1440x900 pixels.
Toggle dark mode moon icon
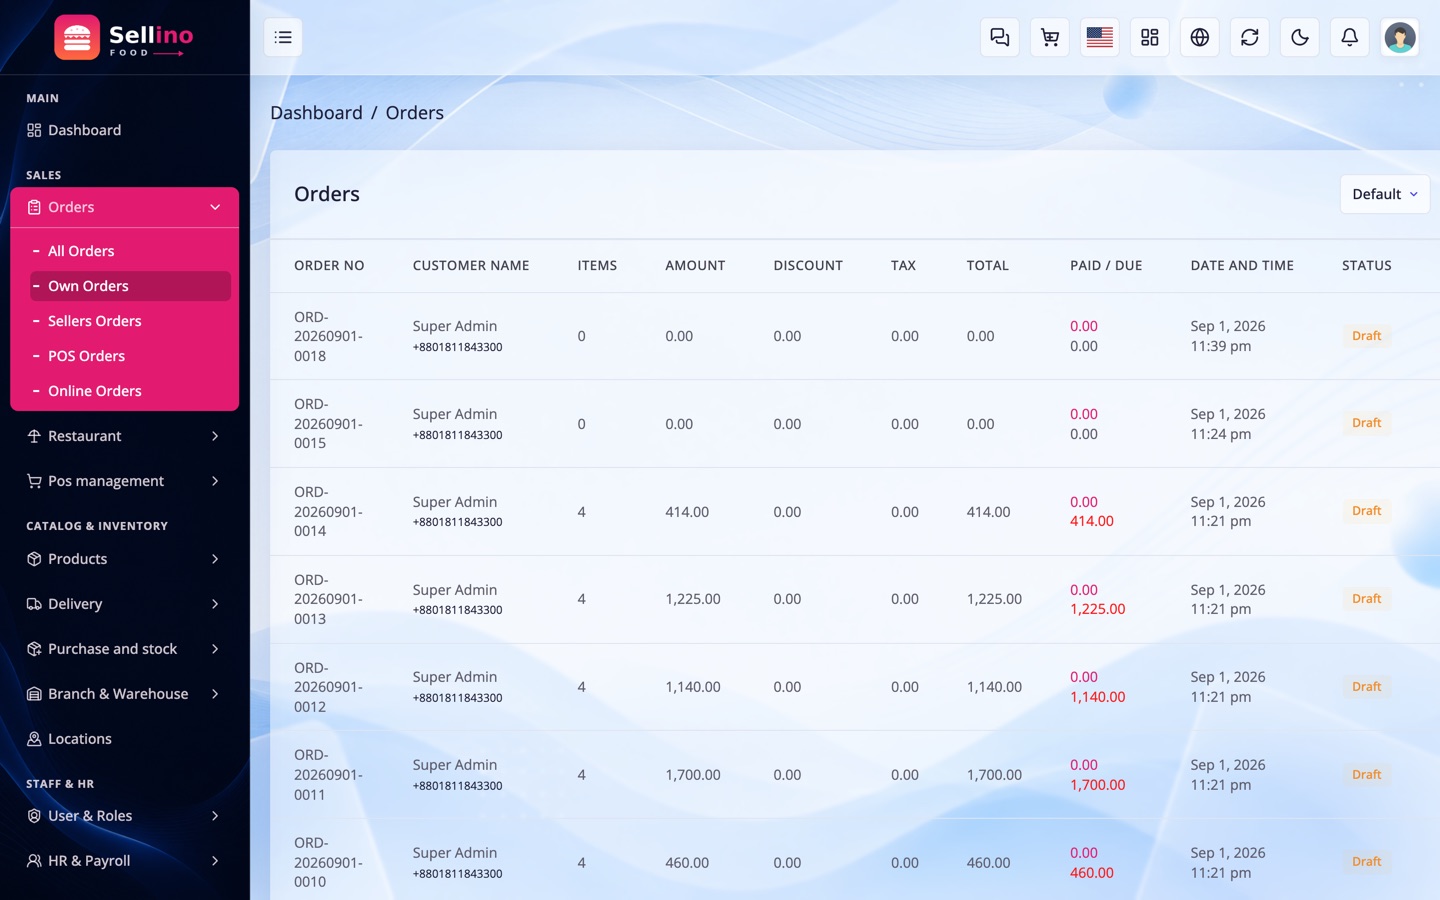pyautogui.click(x=1300, y=37)
